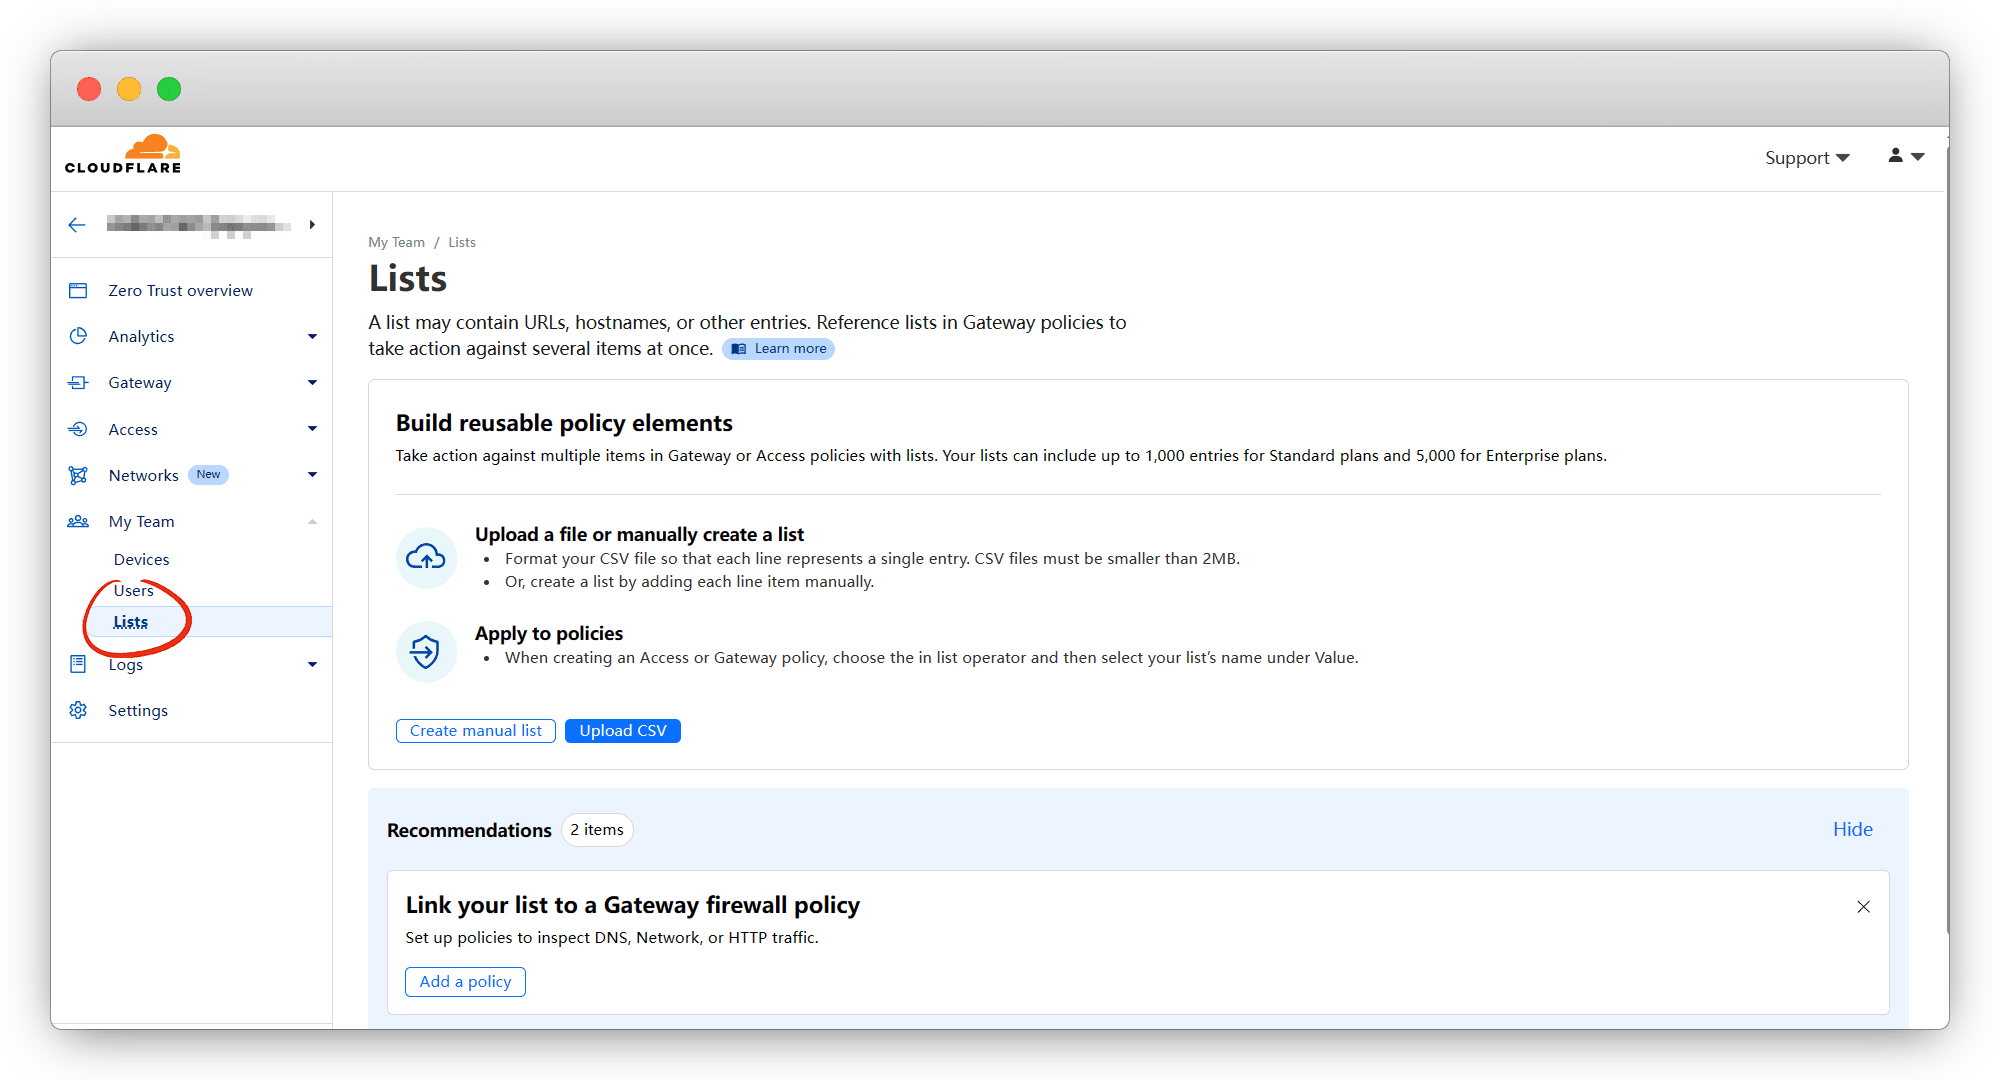Expand the Access menu section
The image size is (2000, 1080).
[312, 430]
